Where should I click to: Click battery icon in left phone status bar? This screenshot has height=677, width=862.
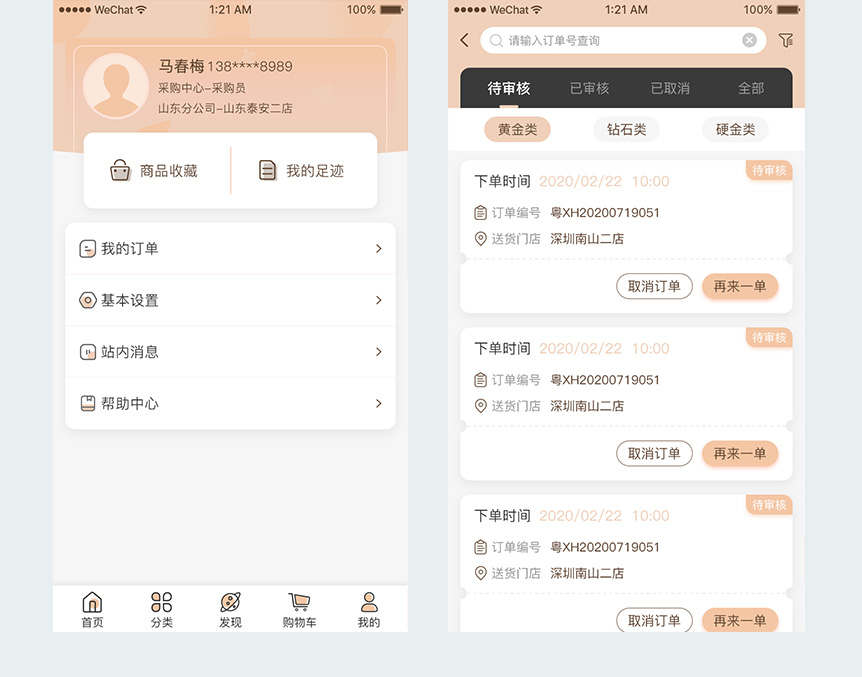click(x=391, y=10)
